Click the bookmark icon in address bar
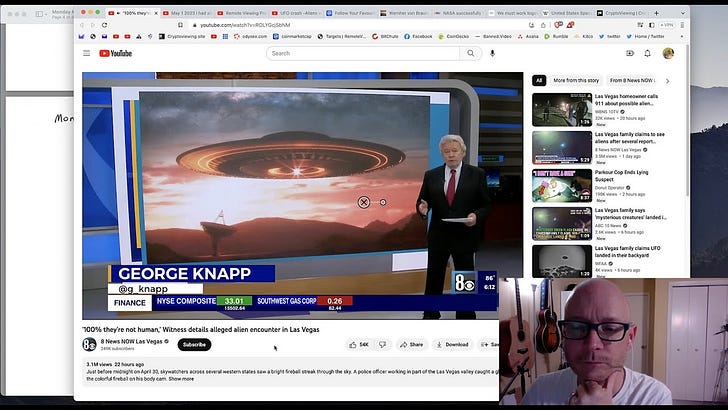Image resolution: width=728 pixels, height=410 pixels. [x=180, y=25]
